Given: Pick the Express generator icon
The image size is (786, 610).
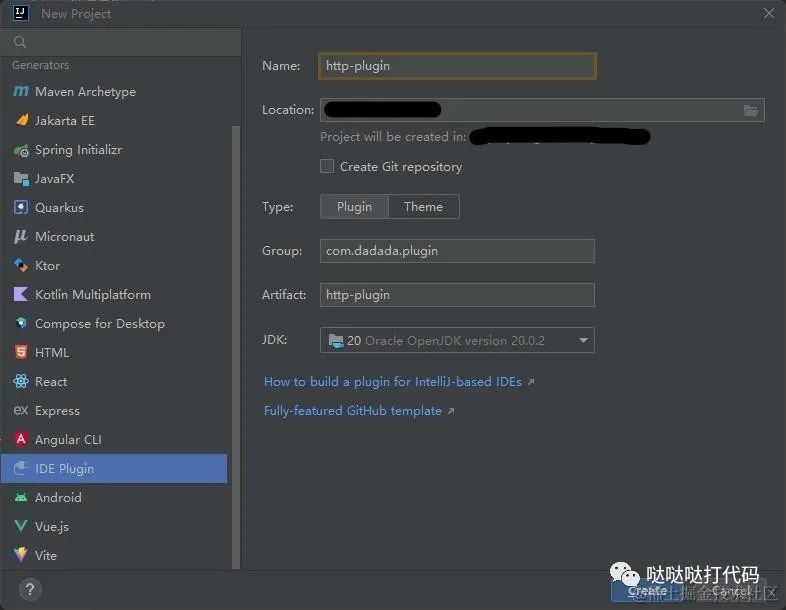Looking at the screenshot, I should (x=21, y=411).
